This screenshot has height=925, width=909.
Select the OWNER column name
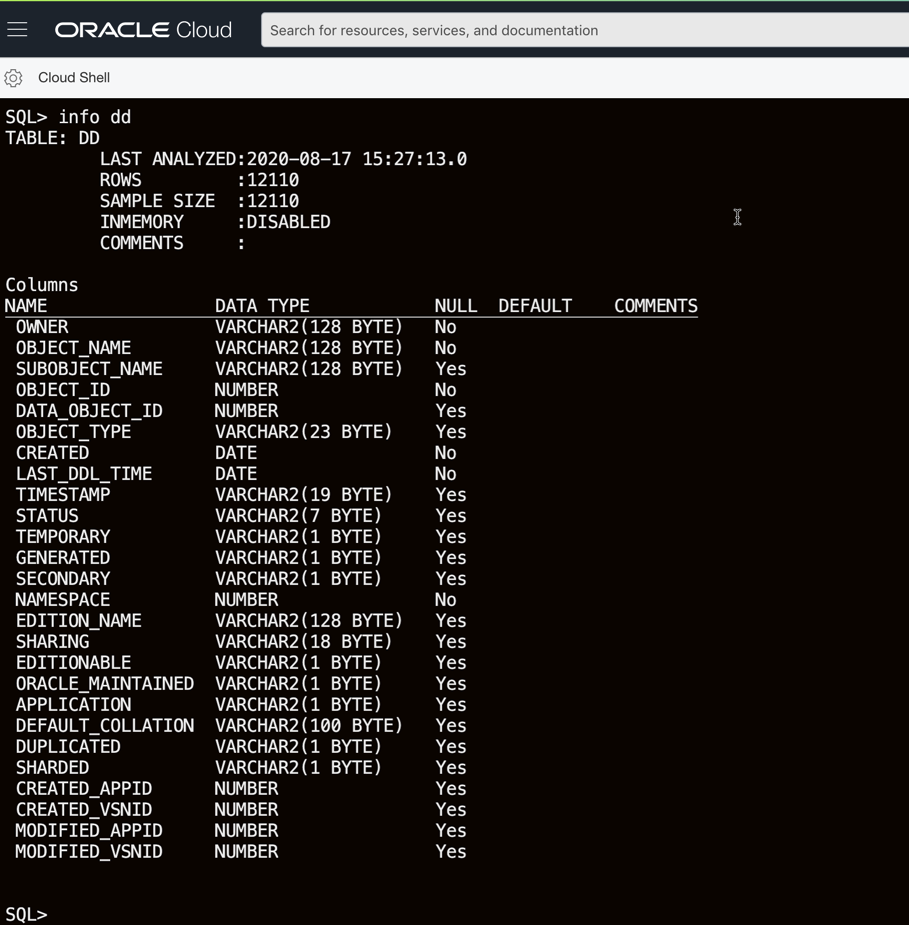click(42, 327)
